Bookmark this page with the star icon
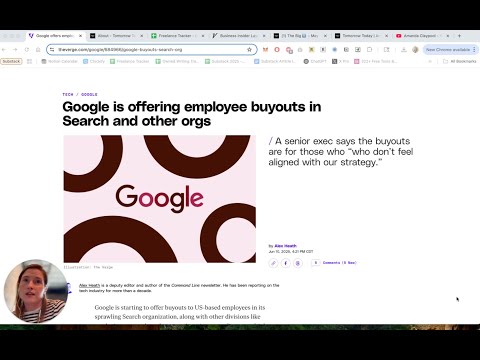The height and width of the screenshot is (360, 480). click(249, 50)
